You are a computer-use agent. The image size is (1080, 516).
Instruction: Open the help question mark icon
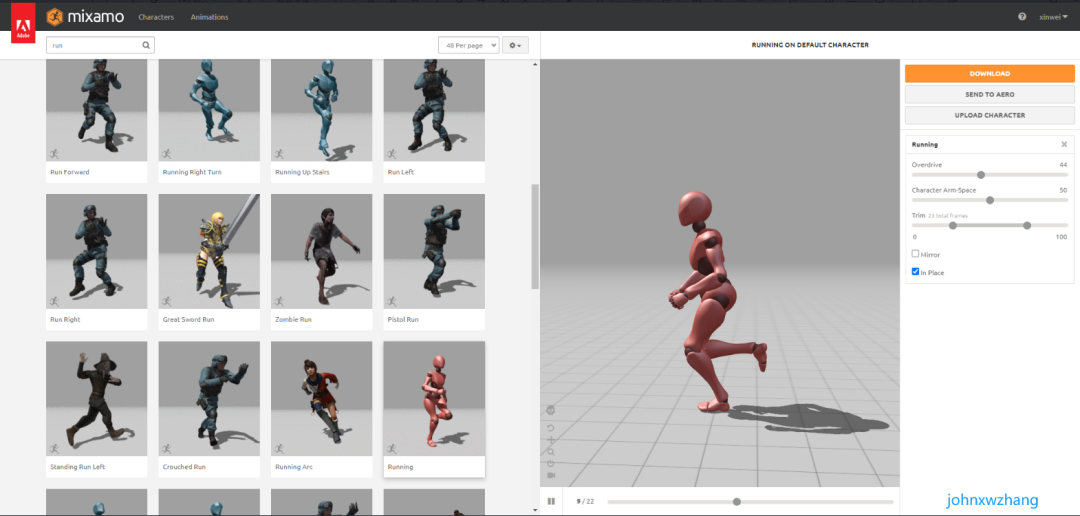tap(1022, 17)
